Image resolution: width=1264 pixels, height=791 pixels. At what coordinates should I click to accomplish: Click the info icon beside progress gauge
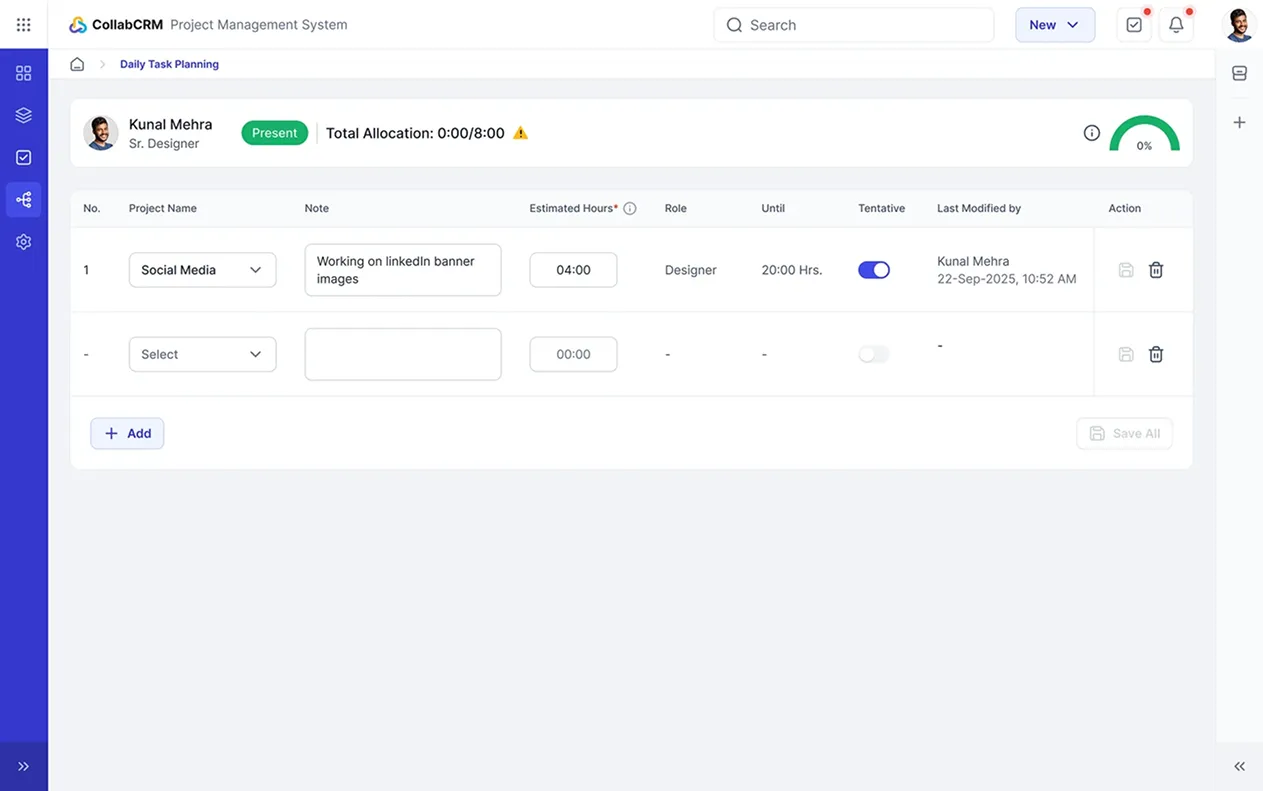(1092, 133)
